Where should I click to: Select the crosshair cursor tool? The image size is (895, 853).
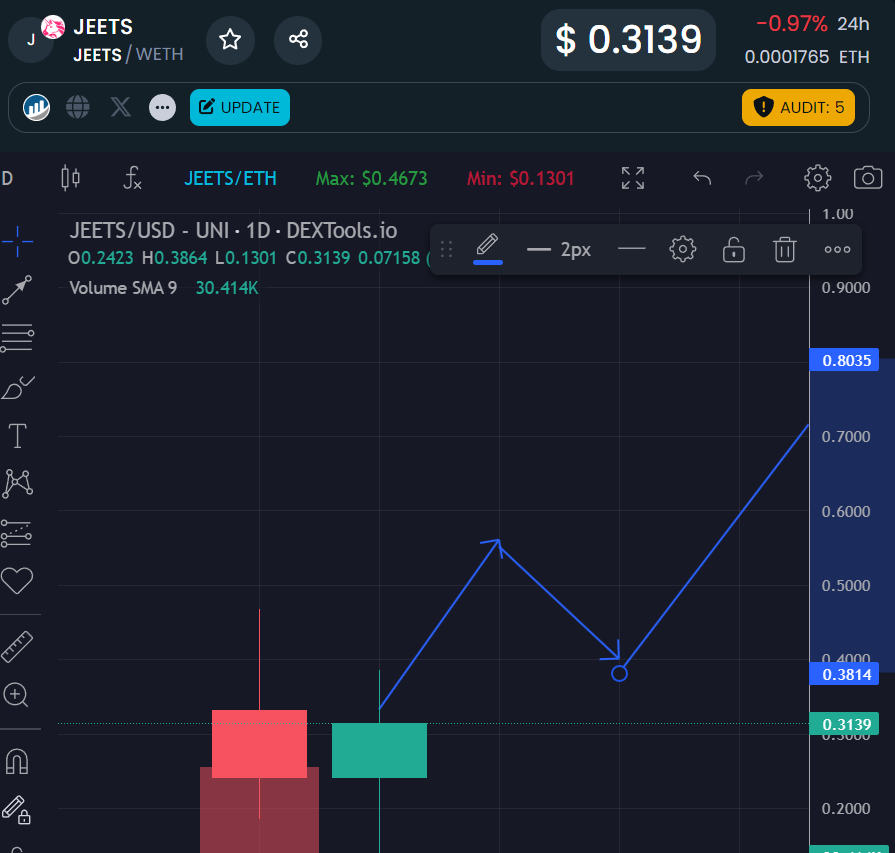pos(17,242)
